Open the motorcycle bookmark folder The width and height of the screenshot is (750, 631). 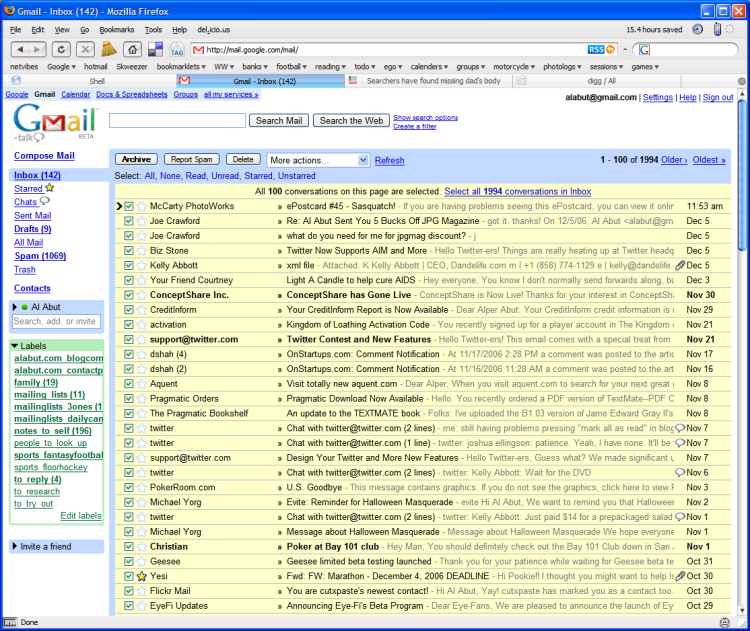[514, 66]
